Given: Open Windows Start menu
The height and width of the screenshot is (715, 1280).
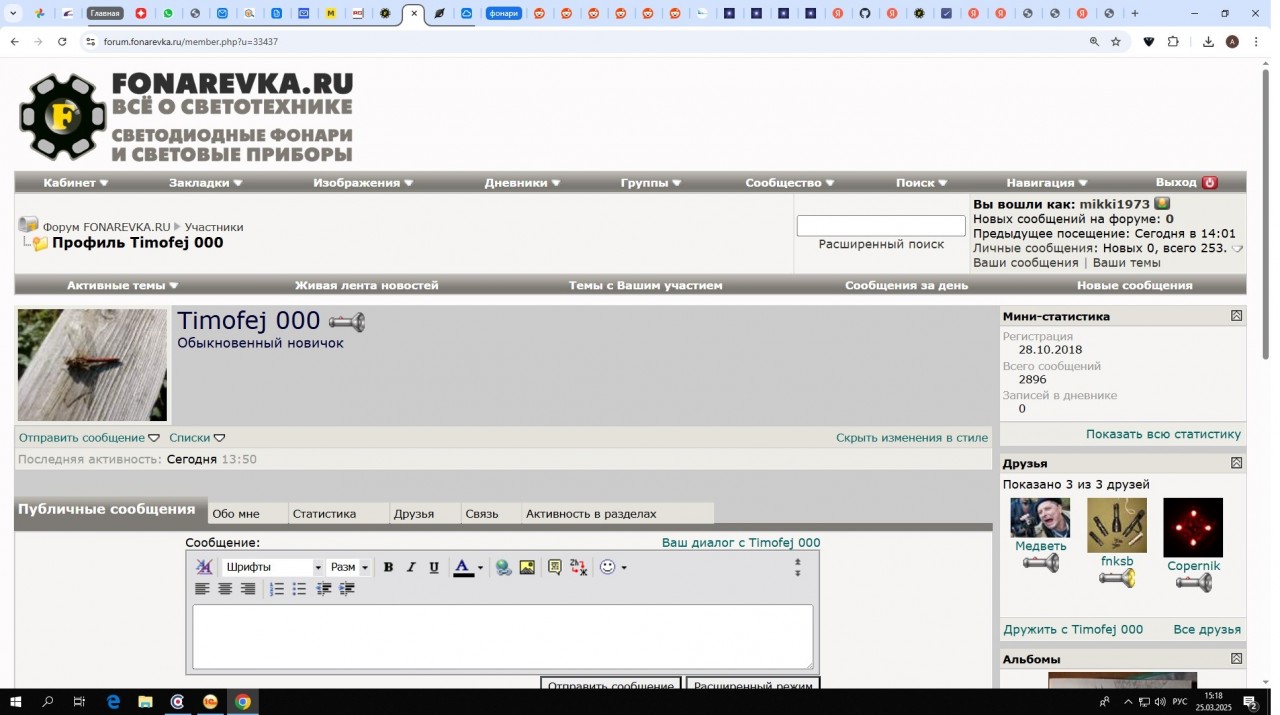Looking at the screenshot, I should tap(15, 702).
